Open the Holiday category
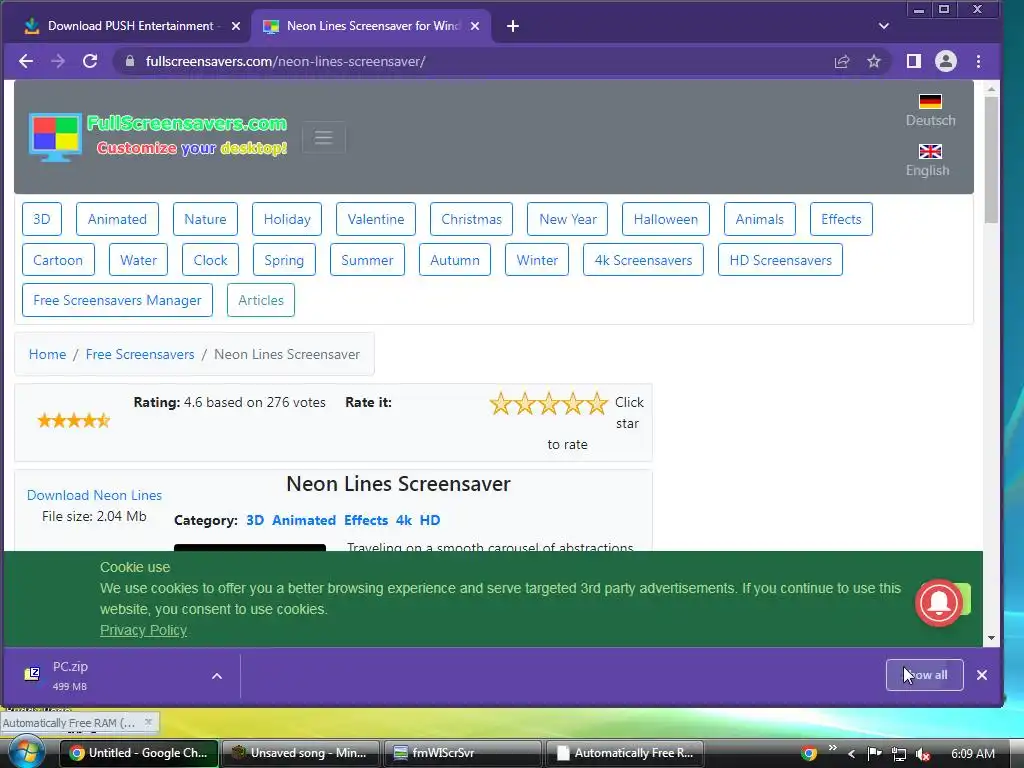 coord(287,219)
